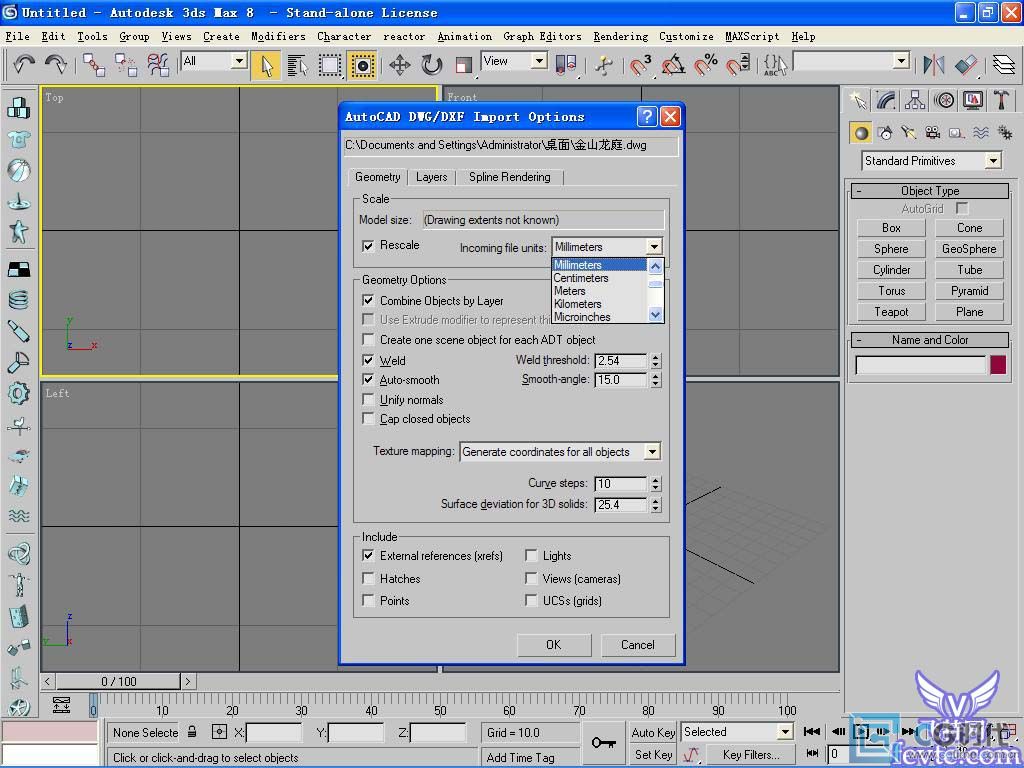
Task: Open the Modifiers menu
Action: (278, 37)
